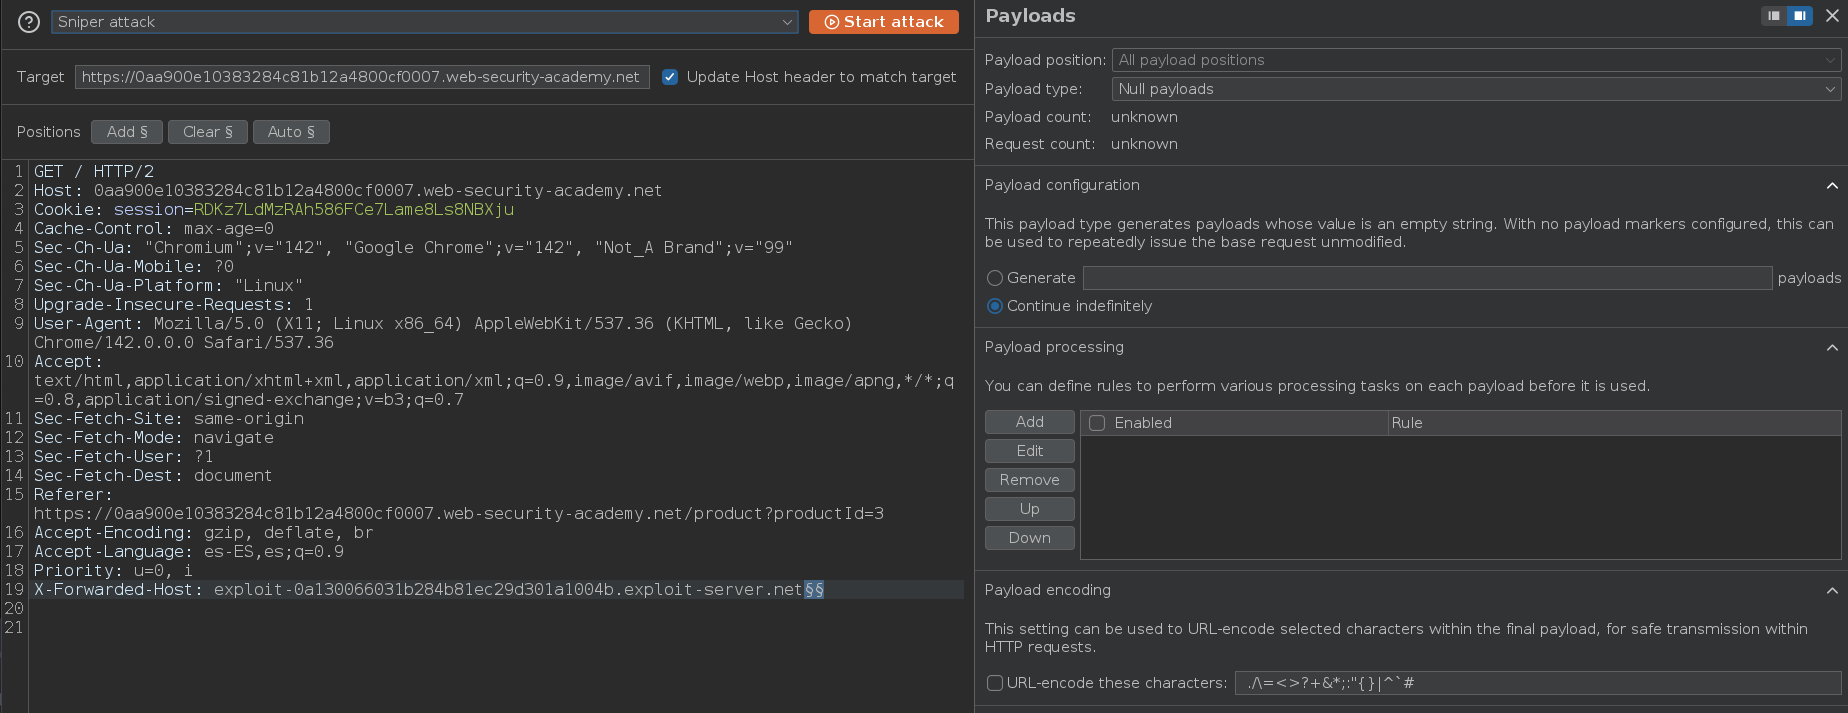Open the Payload type dropdown
1848x713 pixels.
coord(1476,89)
